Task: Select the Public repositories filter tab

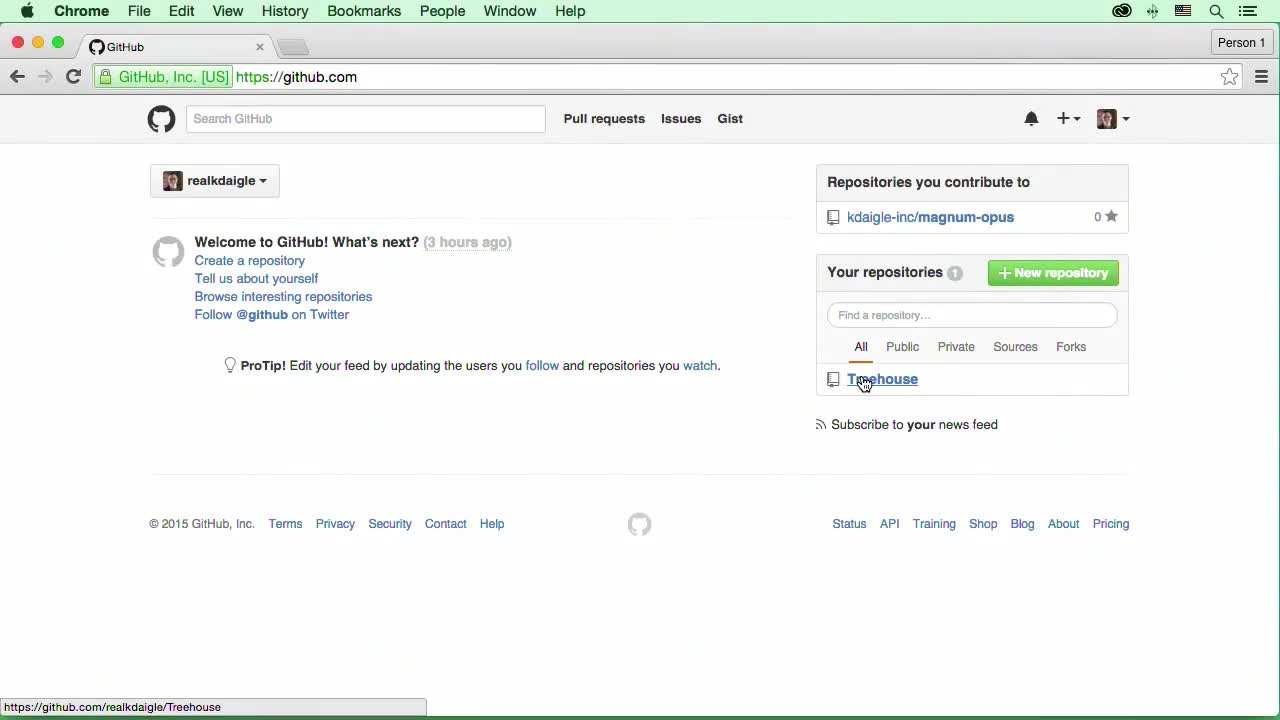Action: click(902, 347)
